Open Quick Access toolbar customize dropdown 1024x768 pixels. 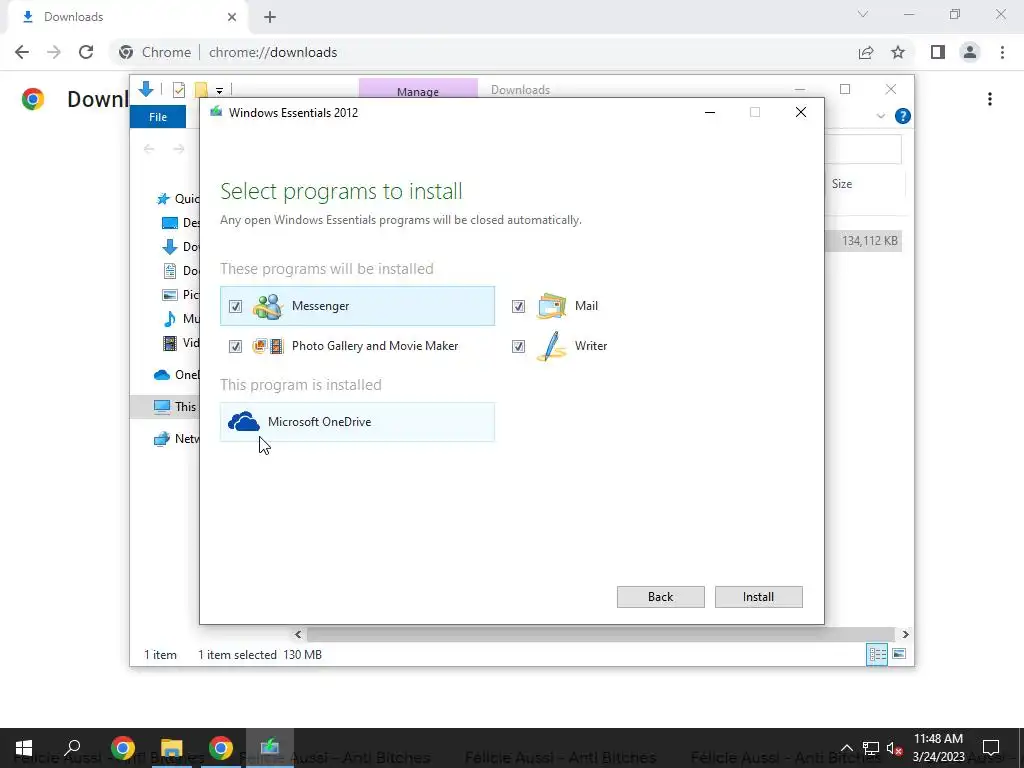coord(219,91)
